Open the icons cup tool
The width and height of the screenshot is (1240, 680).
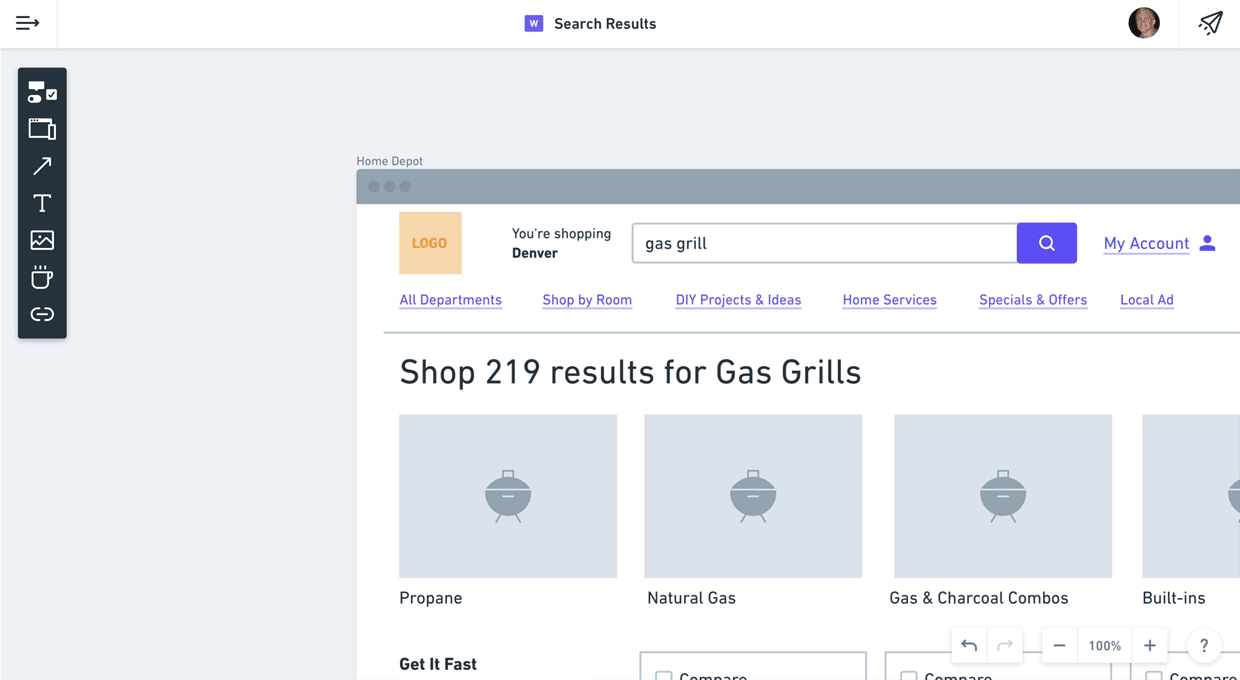click(42, 277)
